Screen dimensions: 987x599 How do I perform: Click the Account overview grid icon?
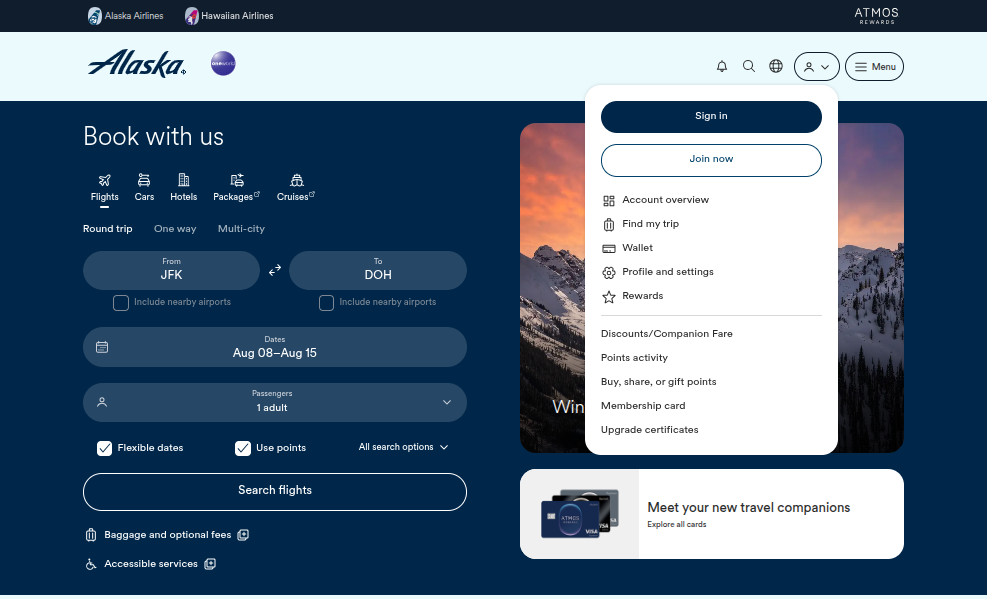pyautogui.click(x=609, y=201)
